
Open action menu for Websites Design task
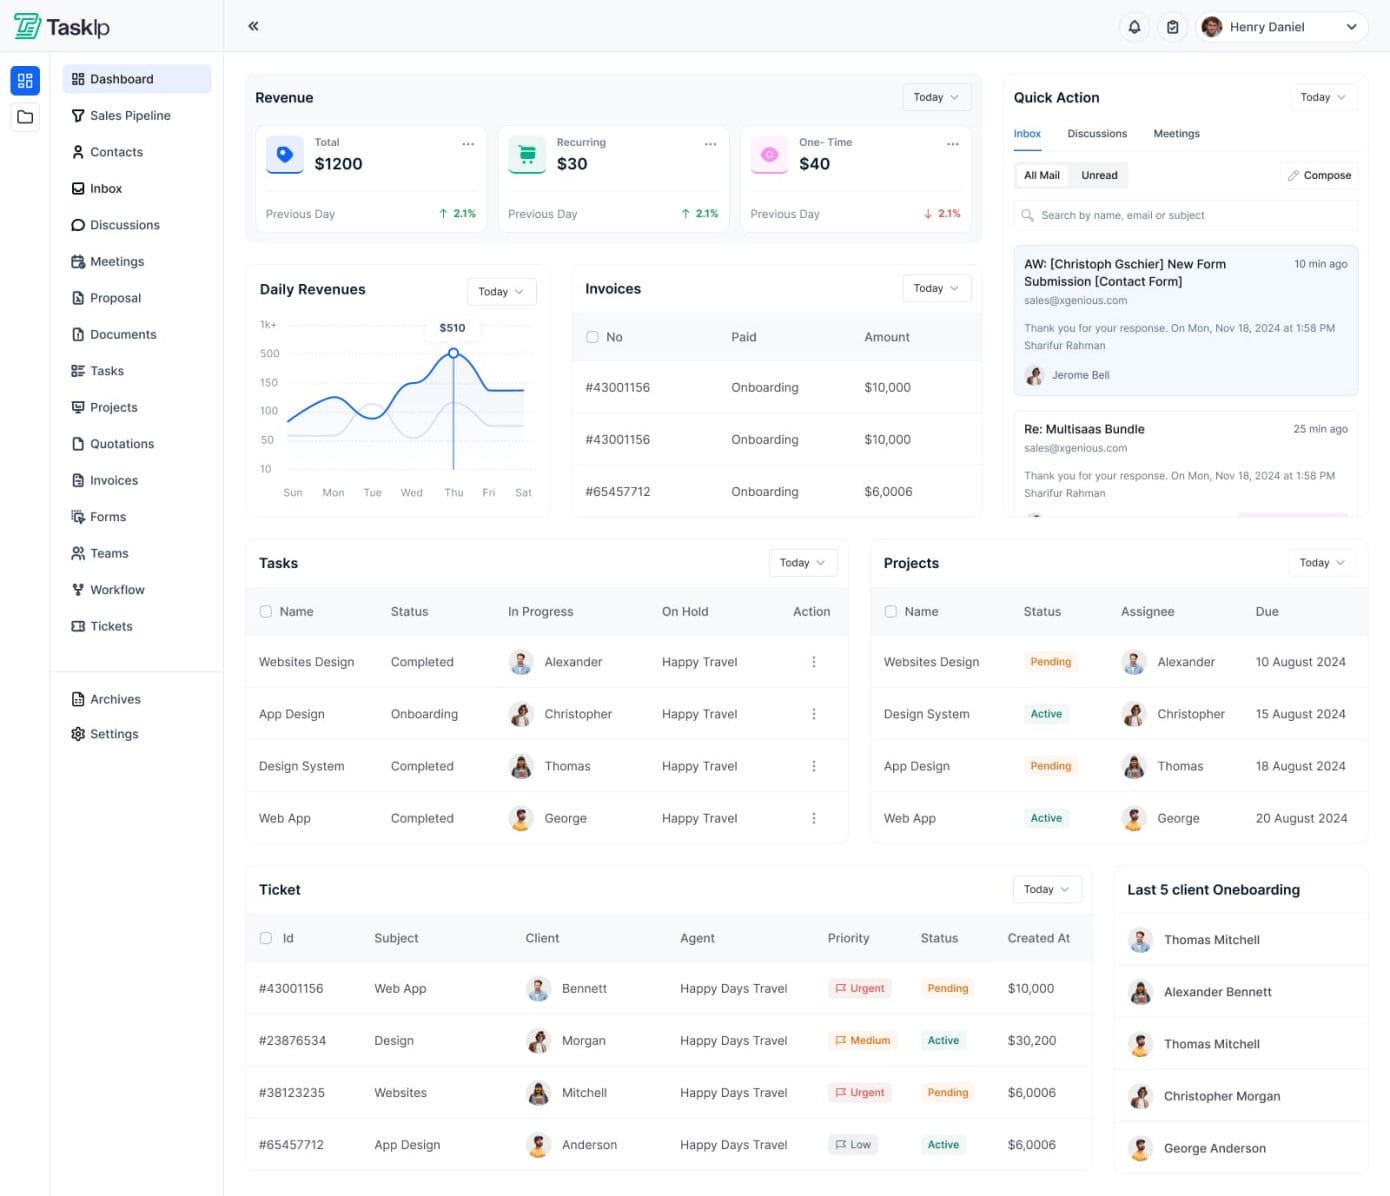(813, 662)
